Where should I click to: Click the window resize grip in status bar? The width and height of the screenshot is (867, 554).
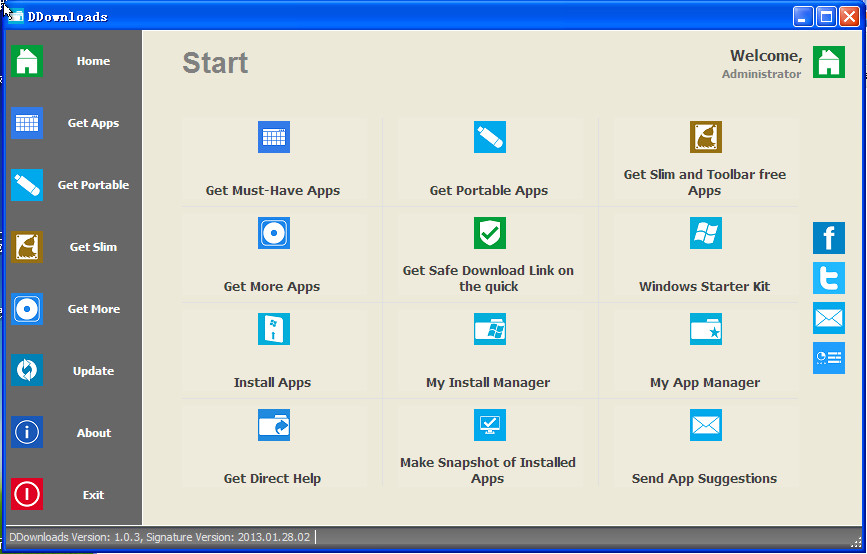coord(858,541)
